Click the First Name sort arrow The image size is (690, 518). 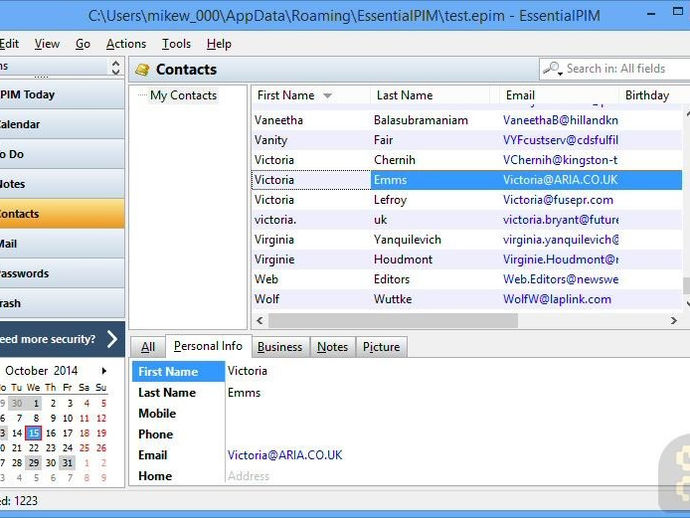click(x=327, y=96)
